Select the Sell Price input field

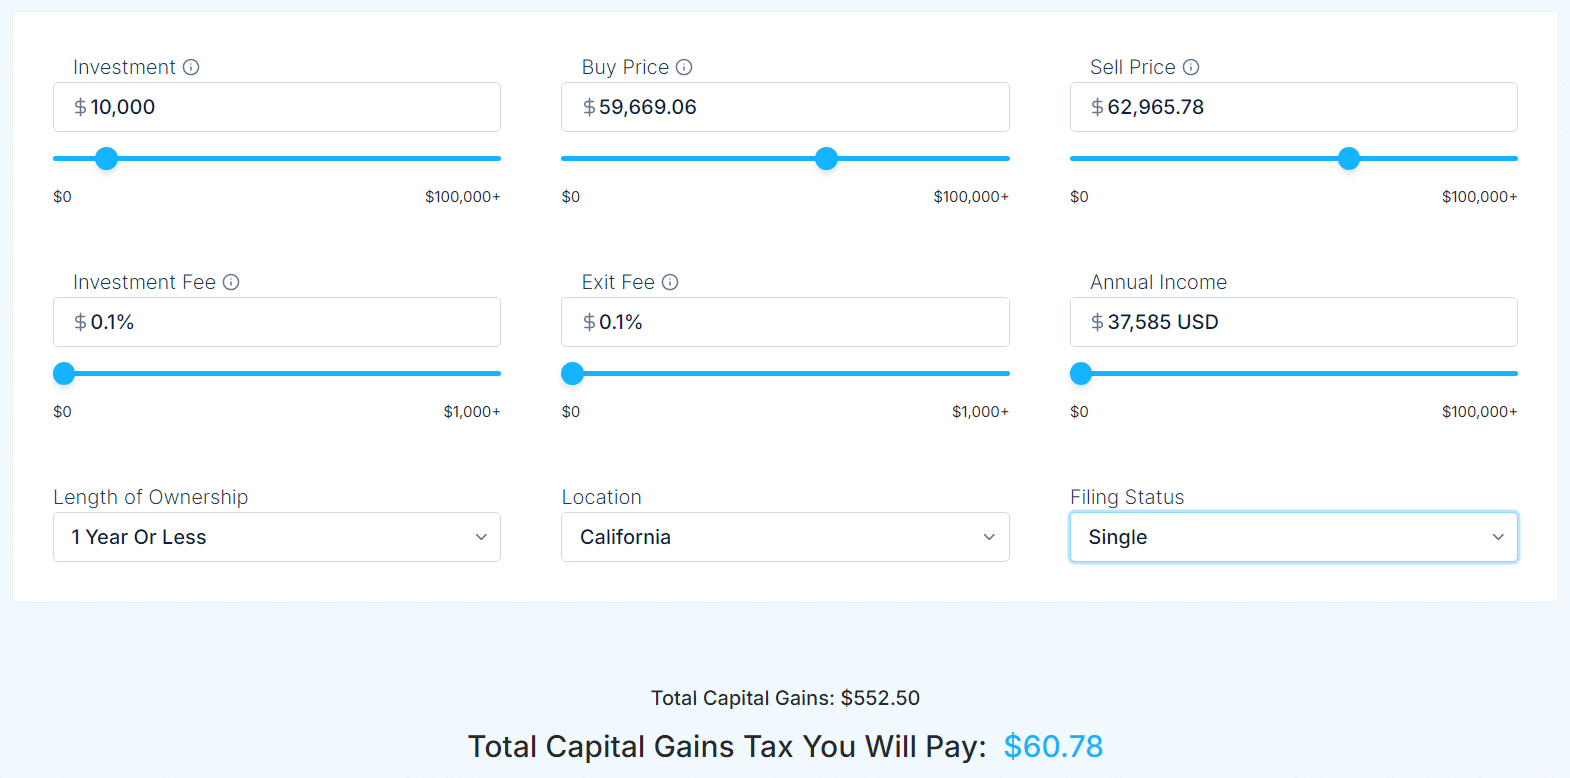point(1293,107)
